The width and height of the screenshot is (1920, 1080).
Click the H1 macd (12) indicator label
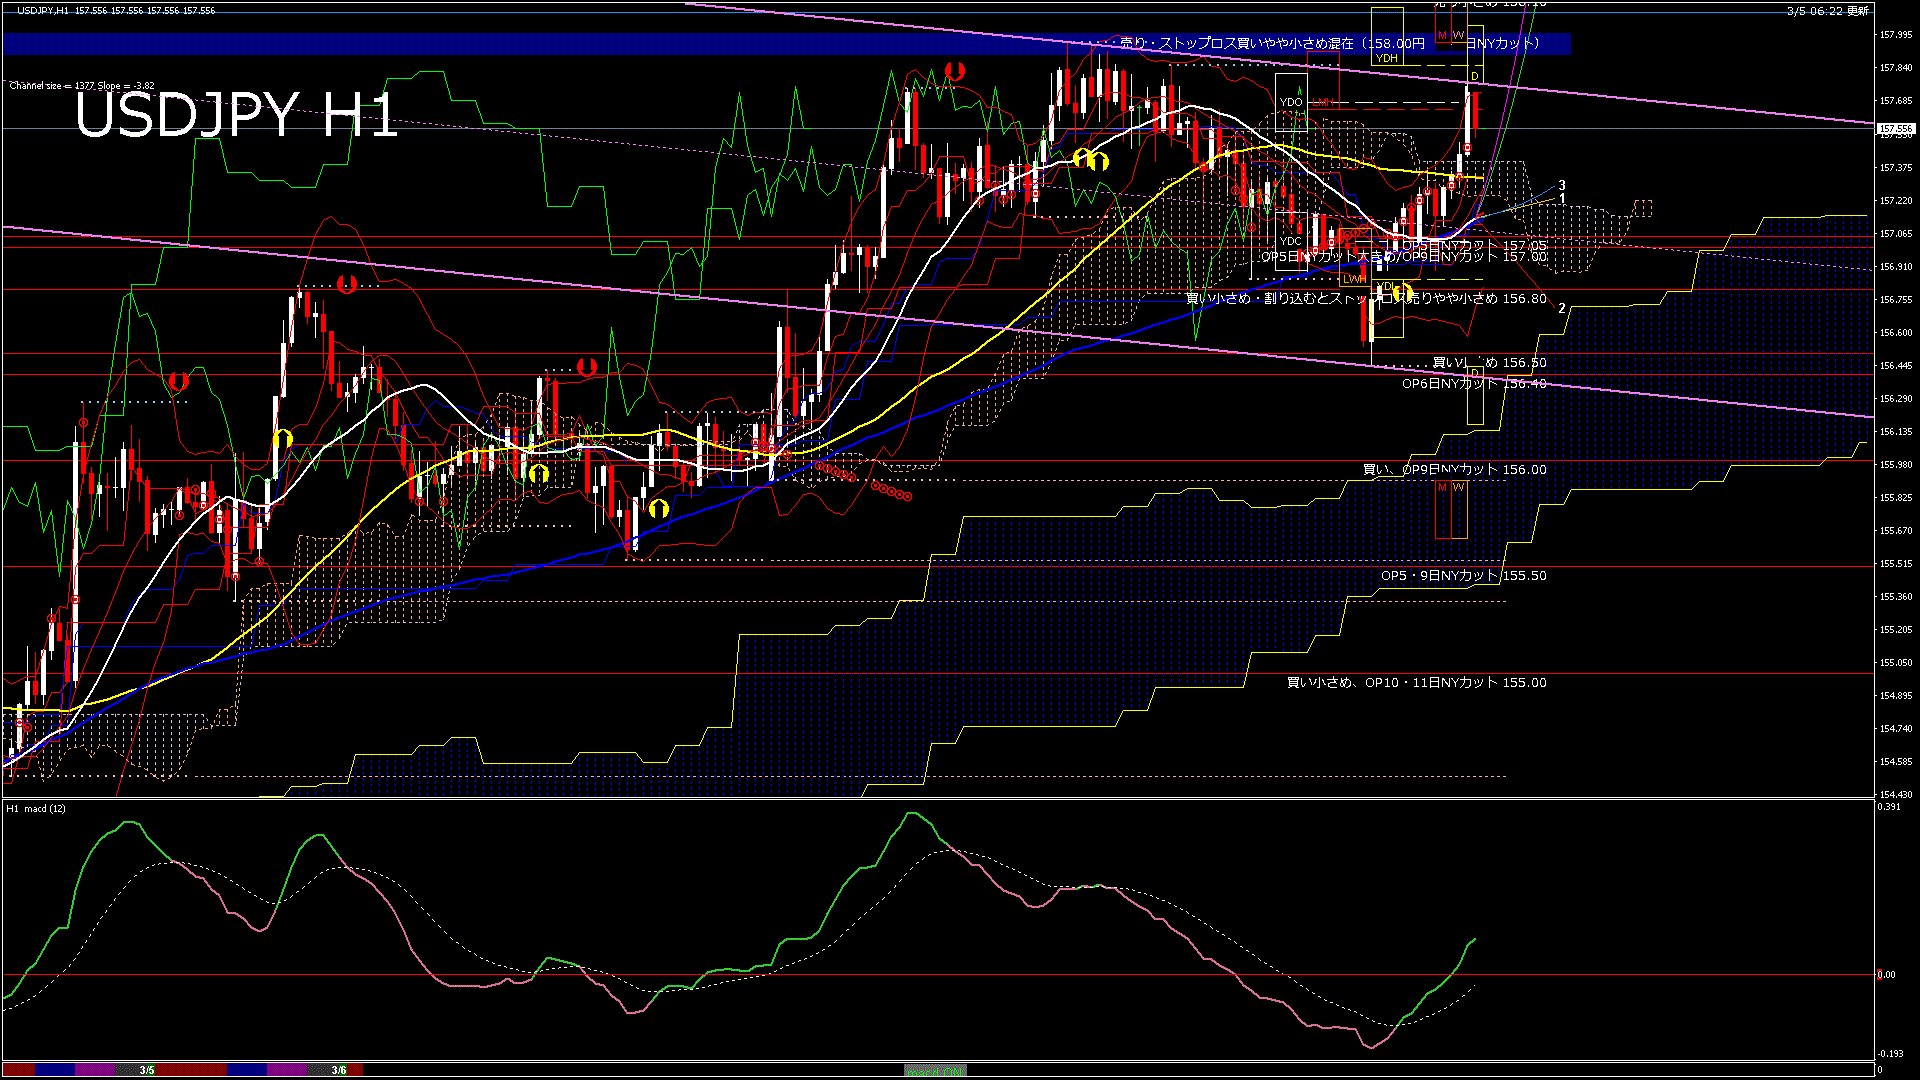[x=36, y=808]
